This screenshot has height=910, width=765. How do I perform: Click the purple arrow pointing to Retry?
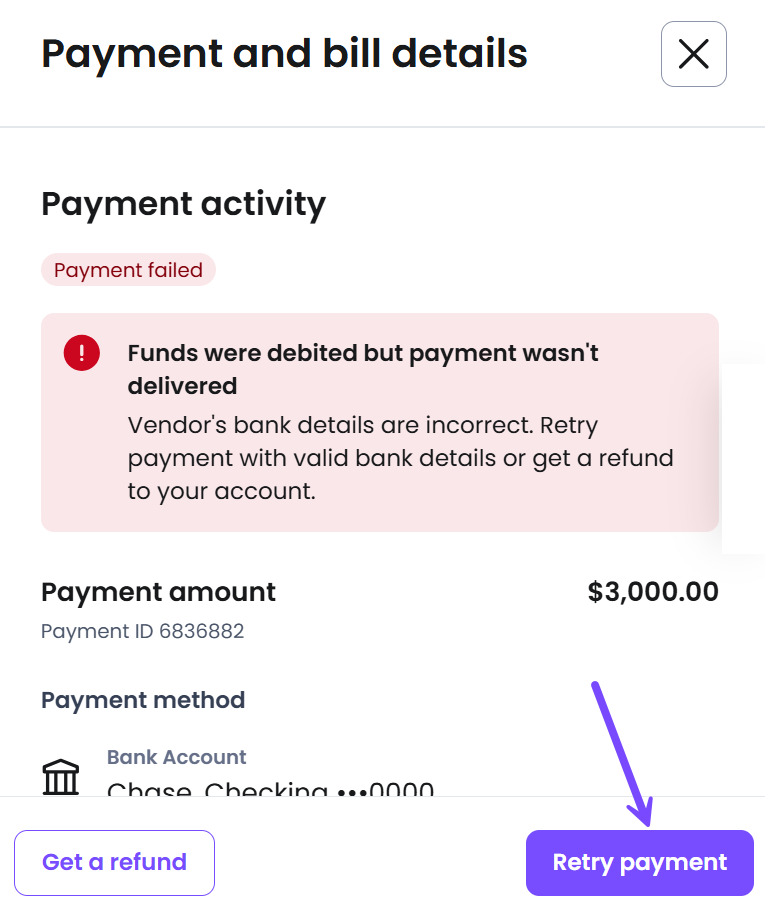(x=620, y=752)
